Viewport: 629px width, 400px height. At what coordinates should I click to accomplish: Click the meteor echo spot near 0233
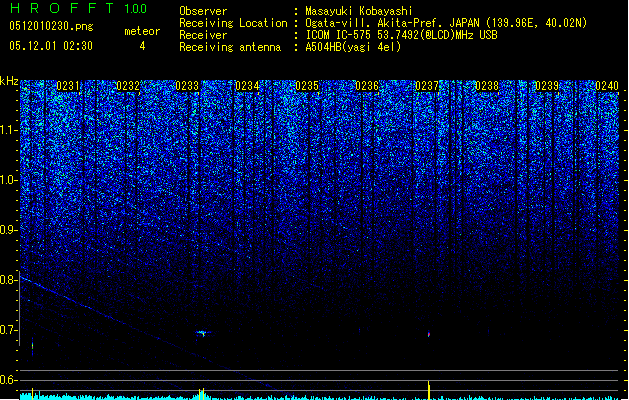[203, 333]
